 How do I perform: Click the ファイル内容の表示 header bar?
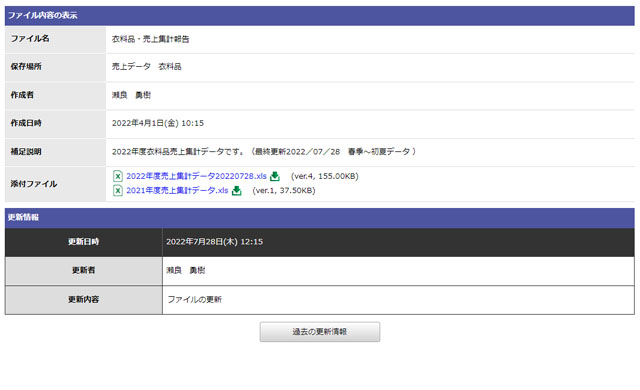tap(320, 16)
